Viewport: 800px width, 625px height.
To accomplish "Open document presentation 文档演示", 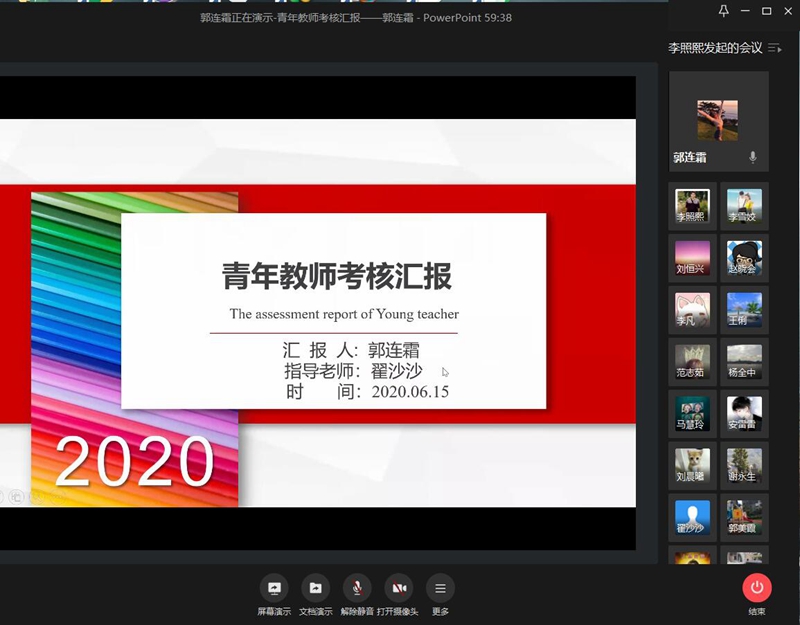I will (x=315, y=589).
